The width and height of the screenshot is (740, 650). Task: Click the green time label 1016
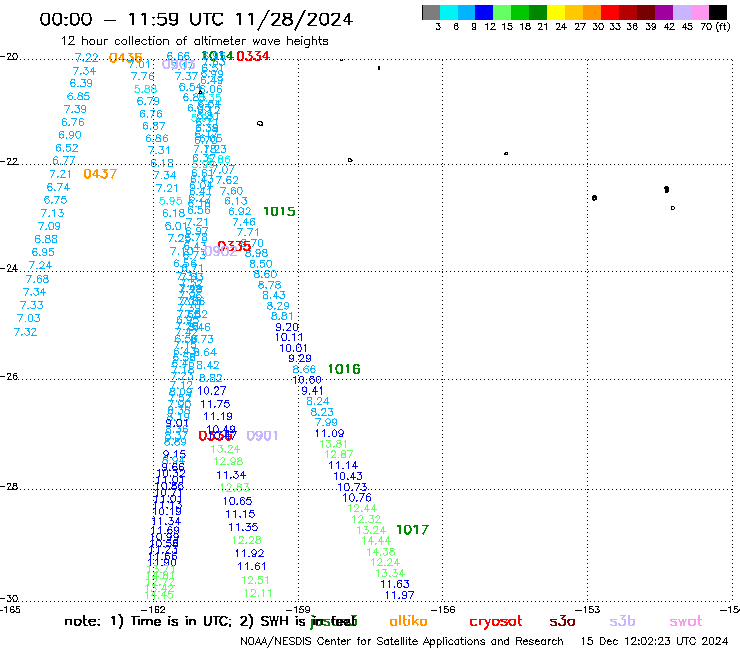(344, 369)
